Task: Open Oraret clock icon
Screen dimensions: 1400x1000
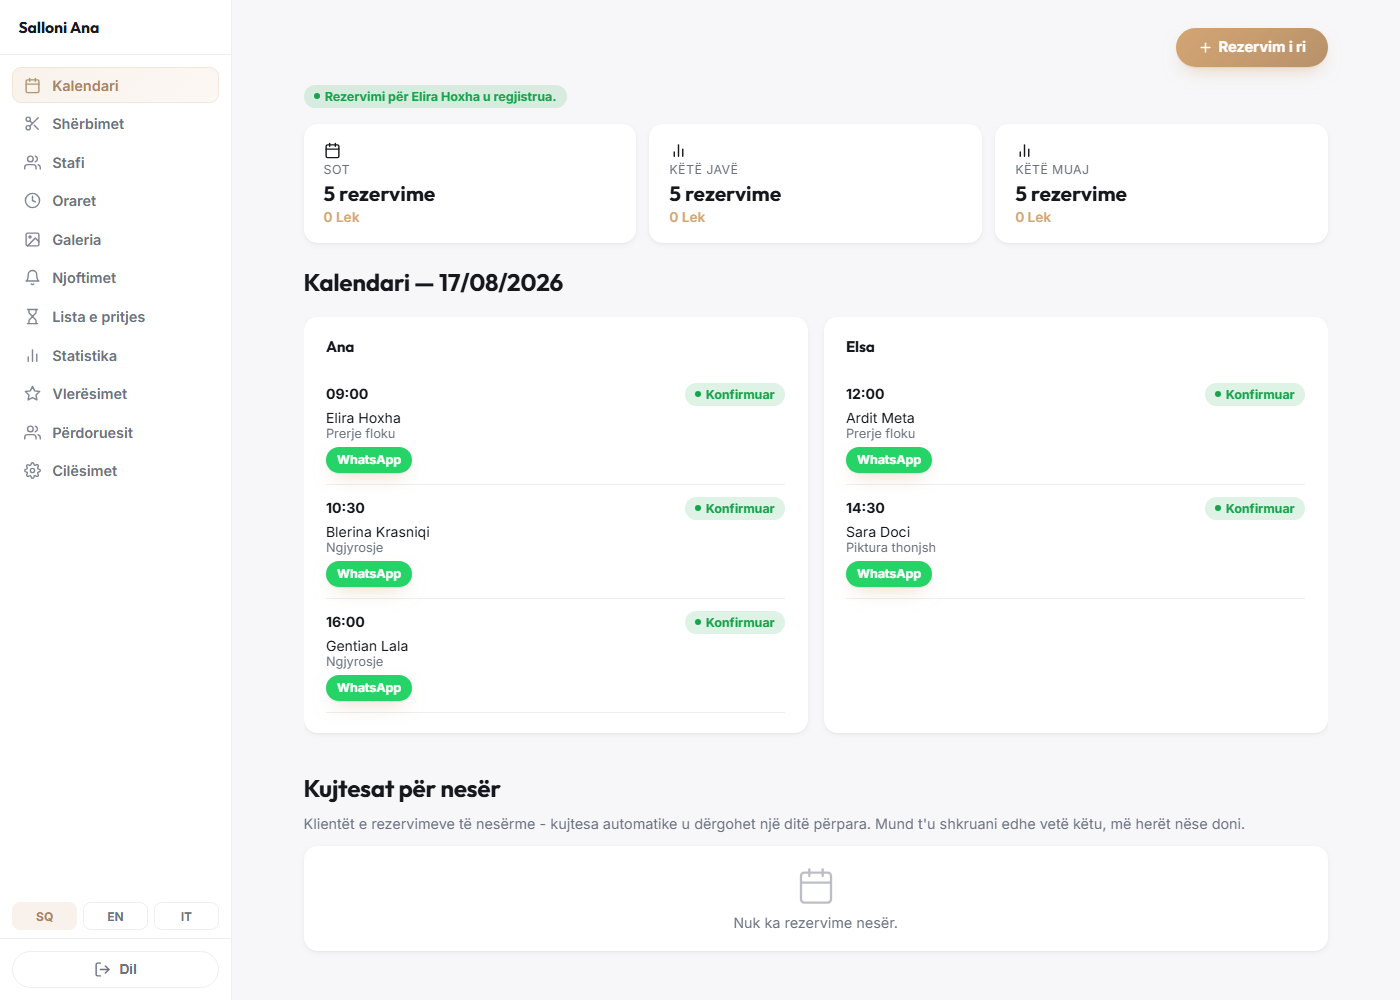Action: (x=32, y=201)
